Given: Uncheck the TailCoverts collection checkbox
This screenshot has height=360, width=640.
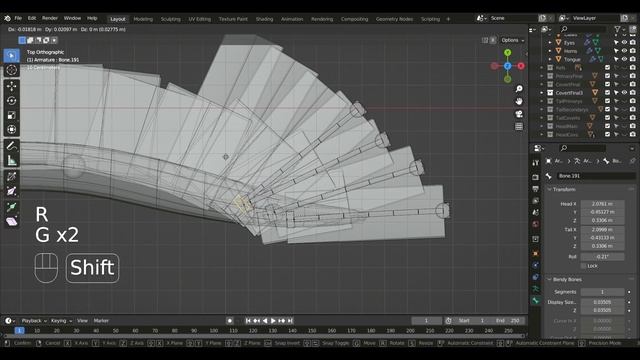Looking at the screenshot, I should (607, 118).
